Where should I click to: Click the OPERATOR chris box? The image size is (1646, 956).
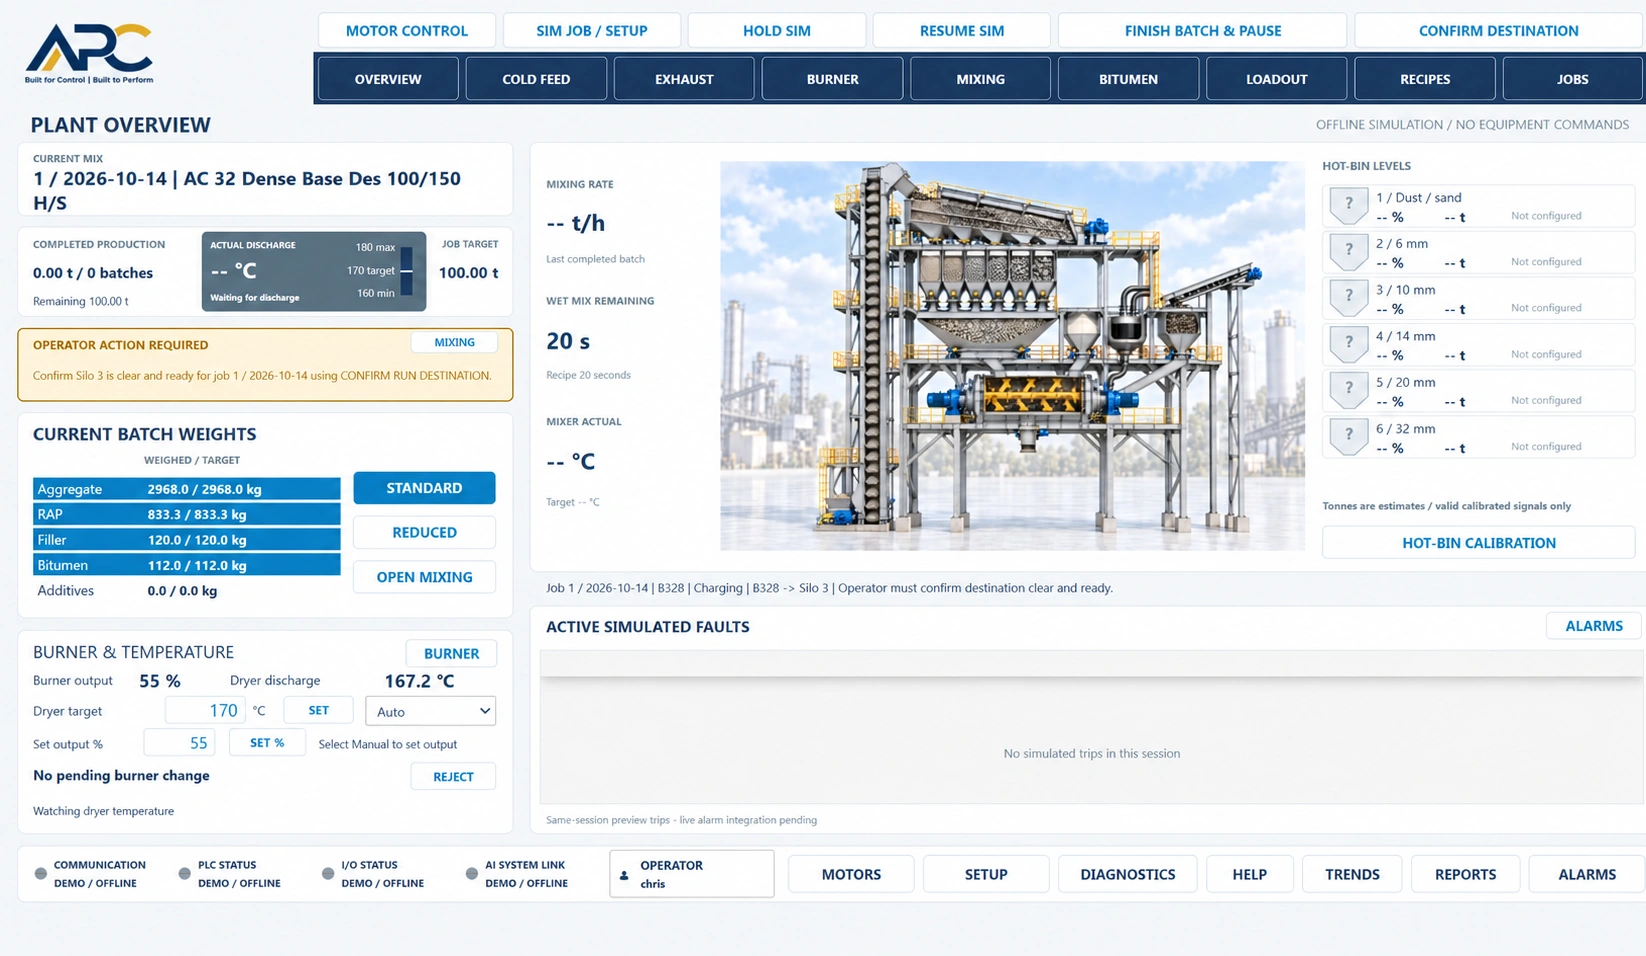(x=692, y=874)
